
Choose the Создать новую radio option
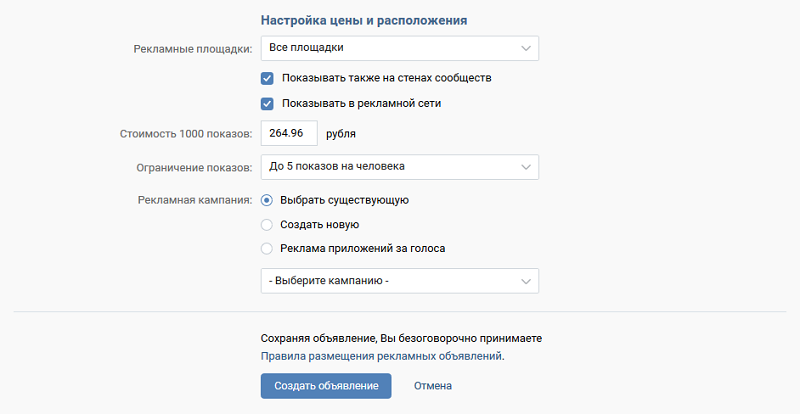coord(267,225)
